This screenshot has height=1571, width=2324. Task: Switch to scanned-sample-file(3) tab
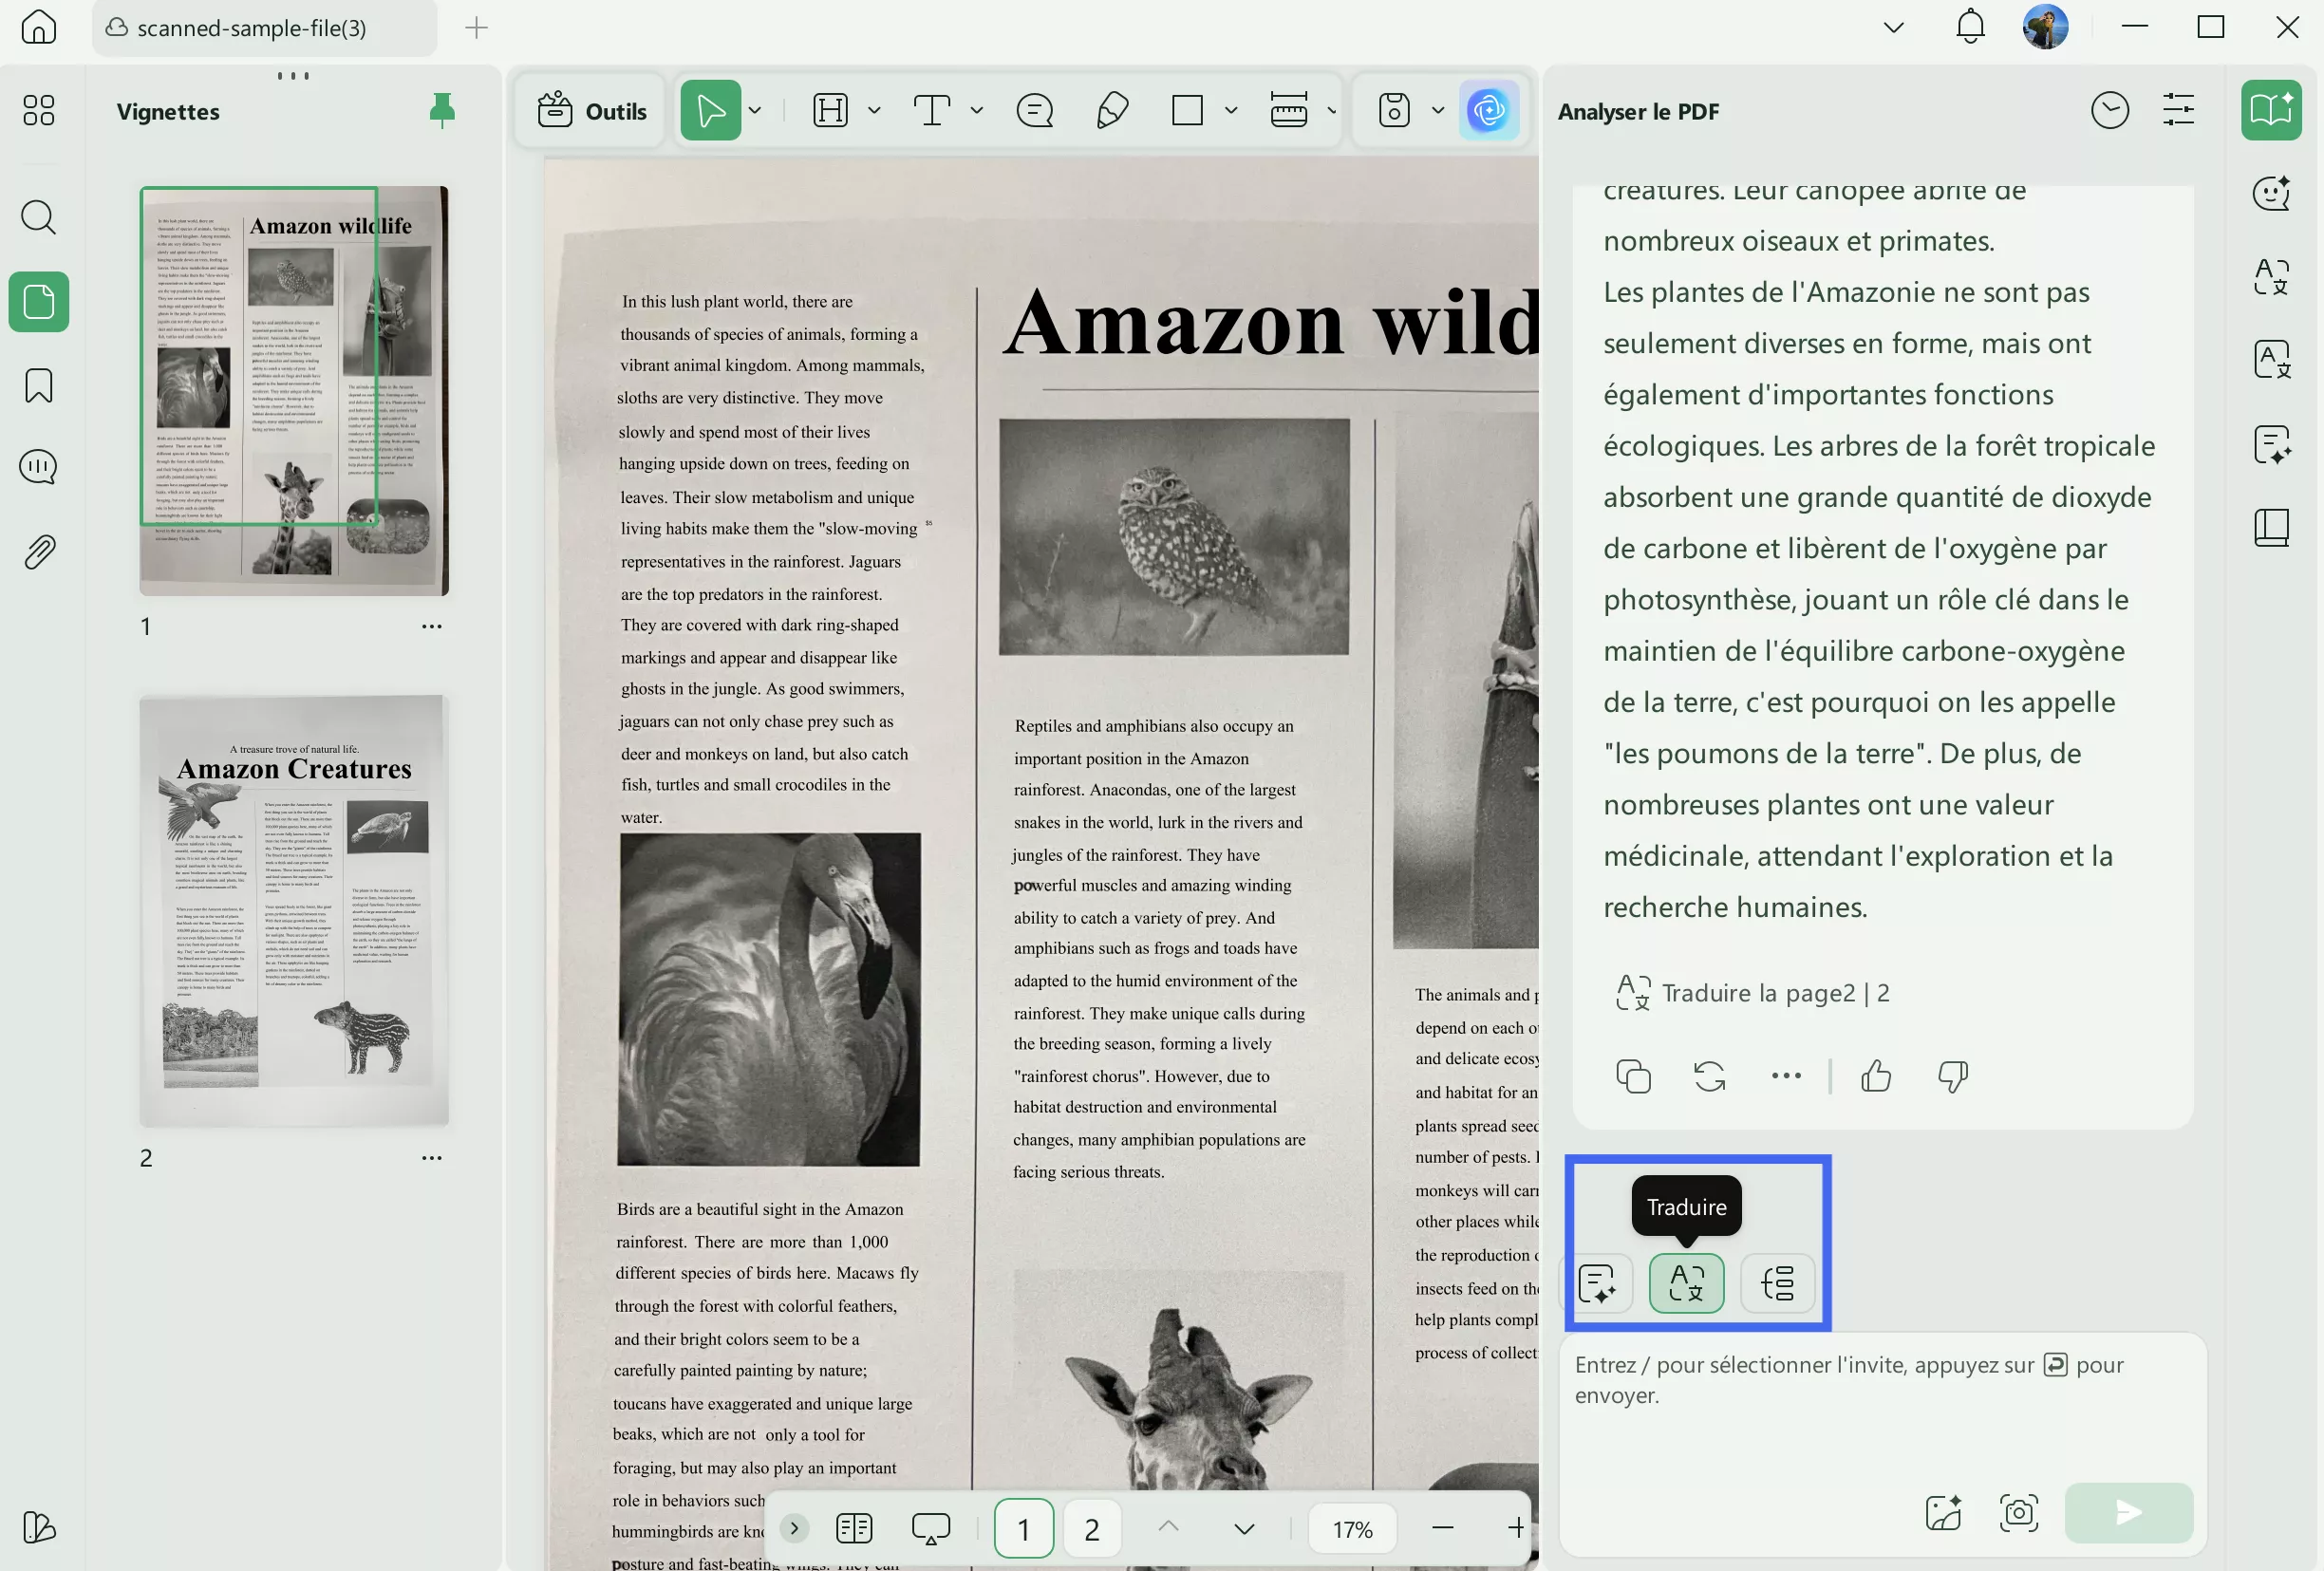tap(252, 28)
